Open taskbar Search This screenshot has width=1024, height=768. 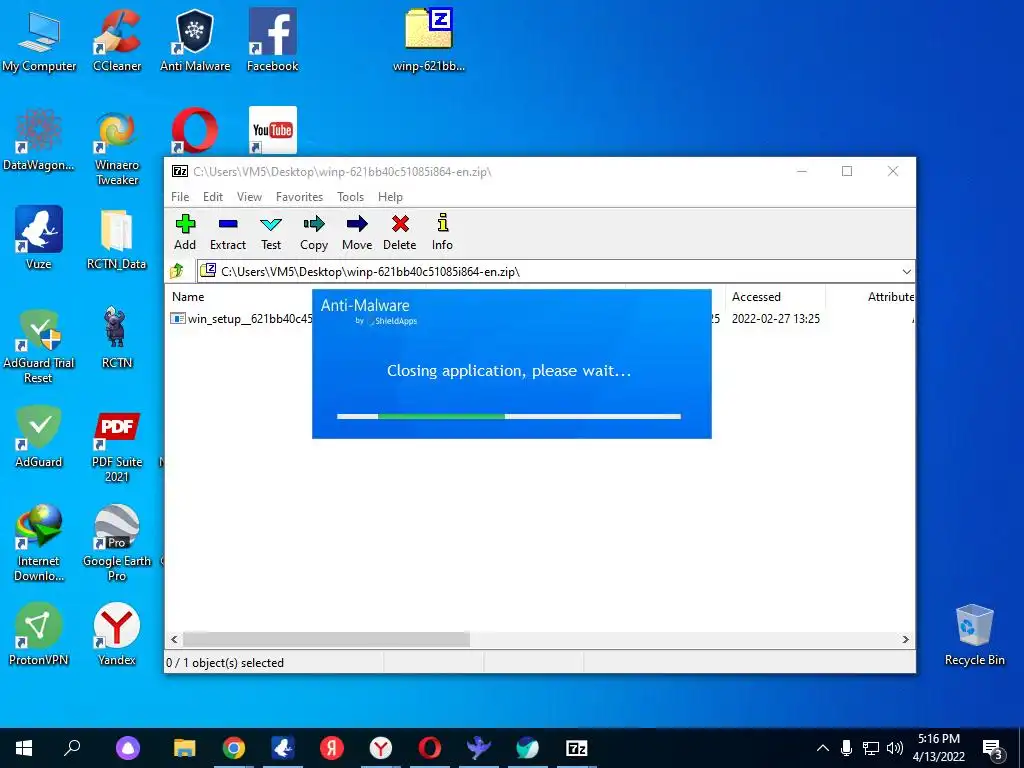pyautogui.click(x=72, y=748)
